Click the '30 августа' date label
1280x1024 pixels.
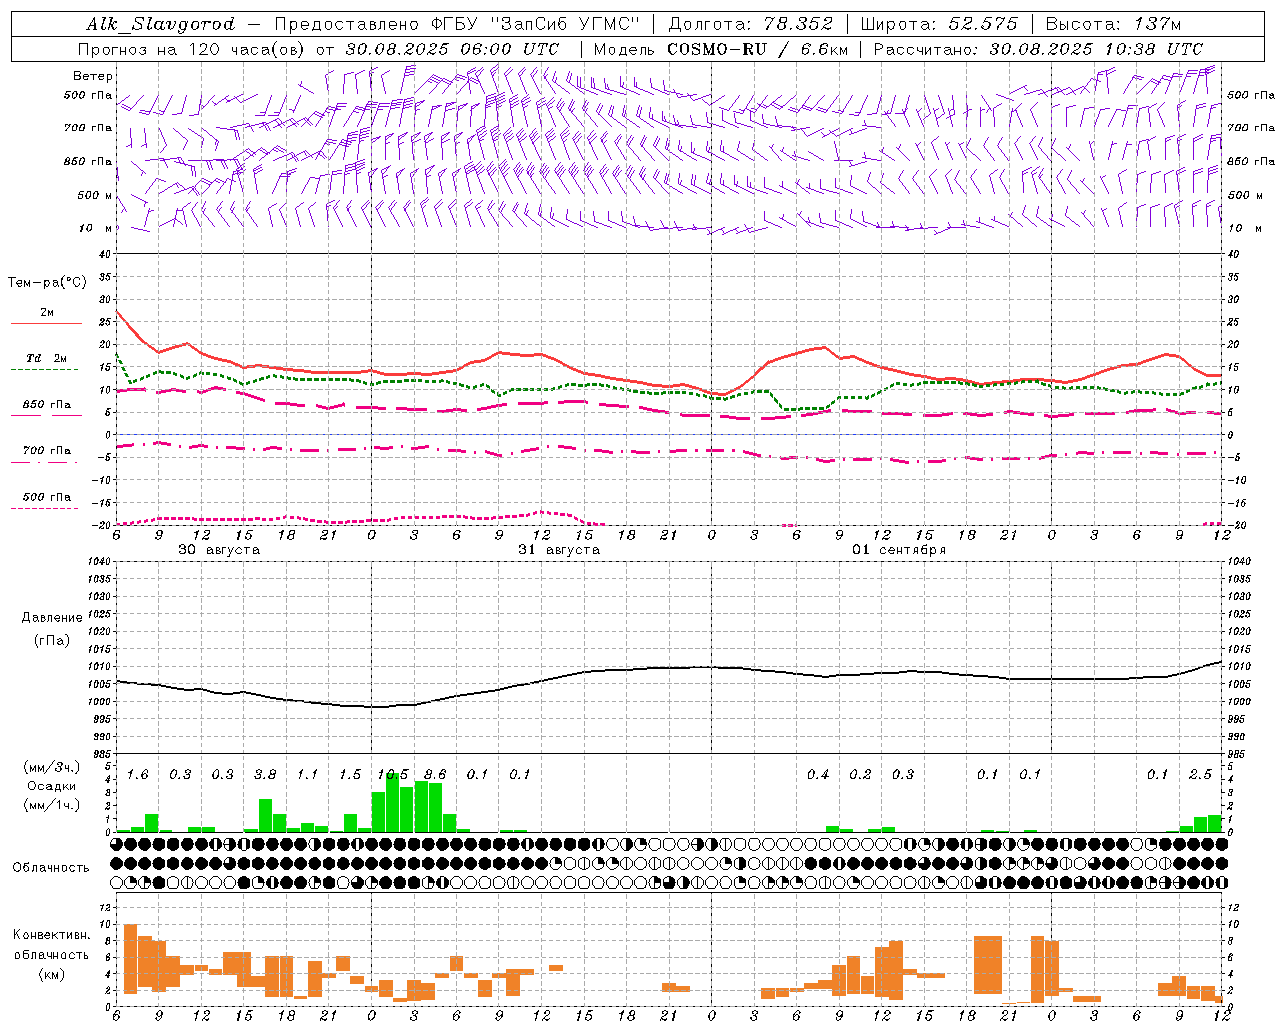[x=219, y=550]
